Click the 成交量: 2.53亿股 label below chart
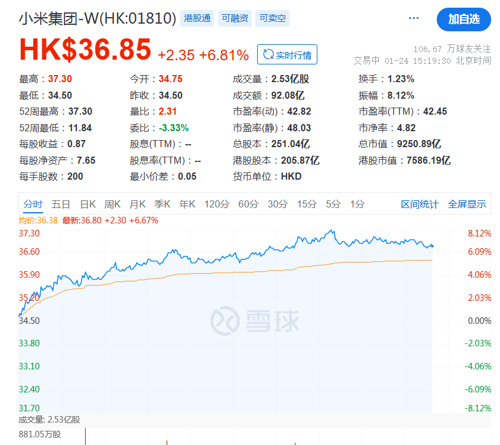Image resolution: width=500 pixels, height=445 pixels. pos(49,420)
